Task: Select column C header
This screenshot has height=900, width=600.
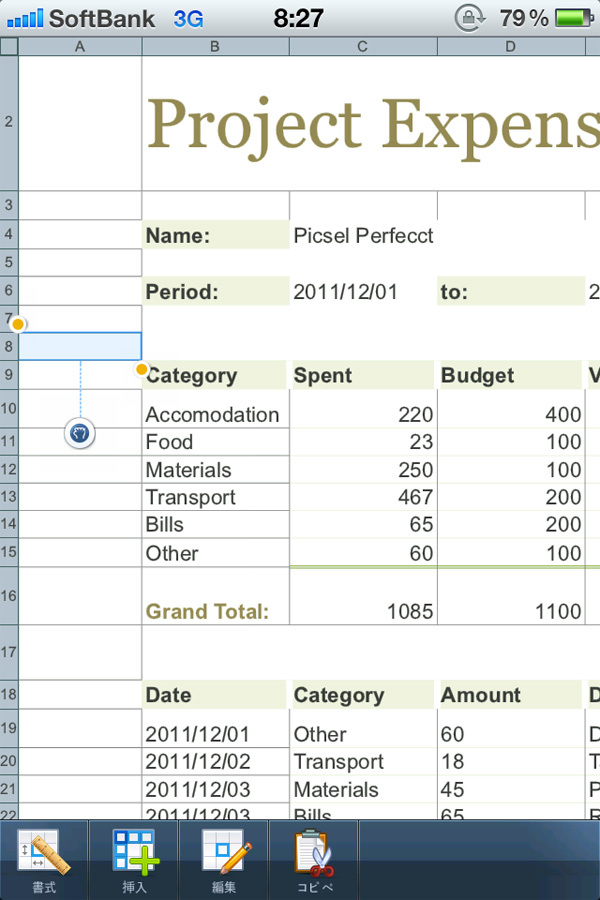Action: pyautogui.click(x=363, y=47)
